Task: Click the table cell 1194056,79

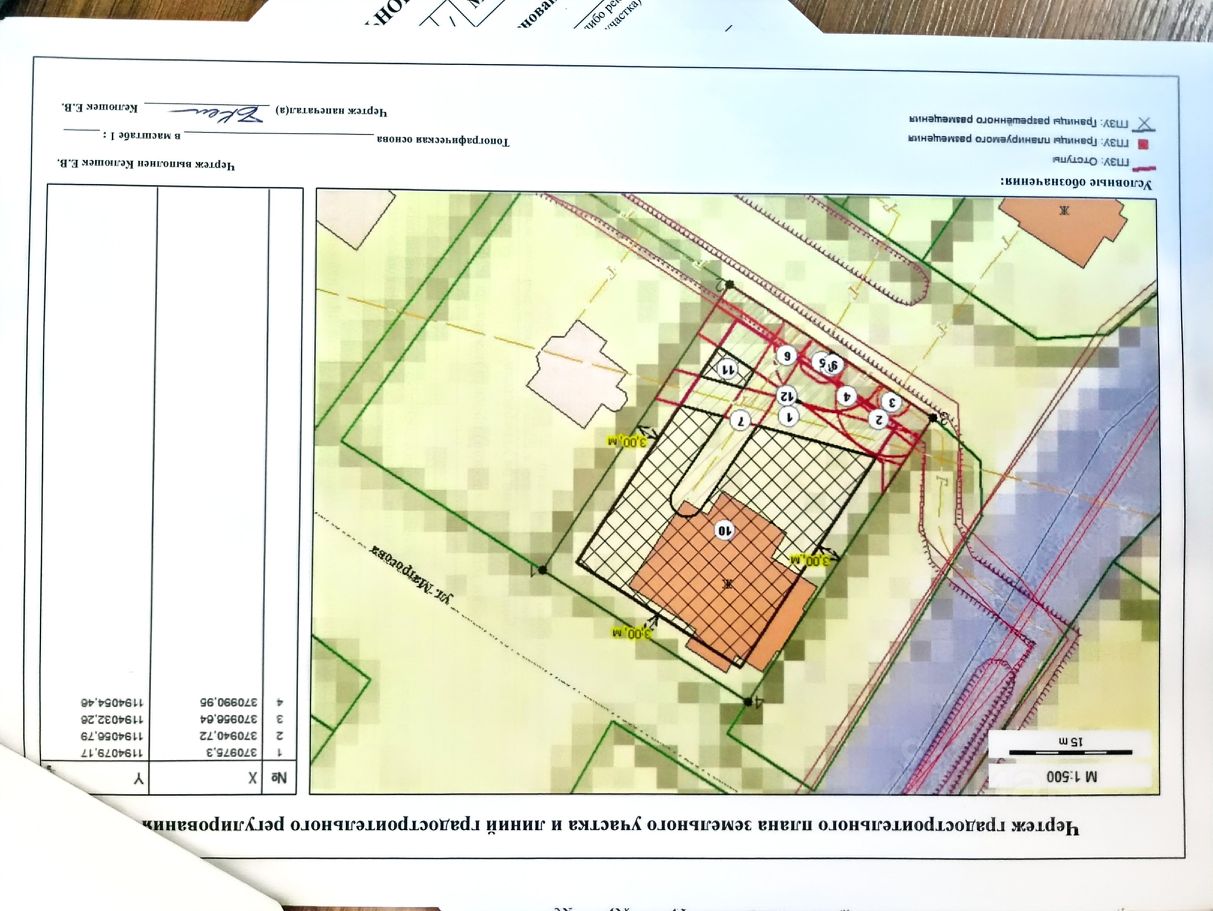Action: 115,735
